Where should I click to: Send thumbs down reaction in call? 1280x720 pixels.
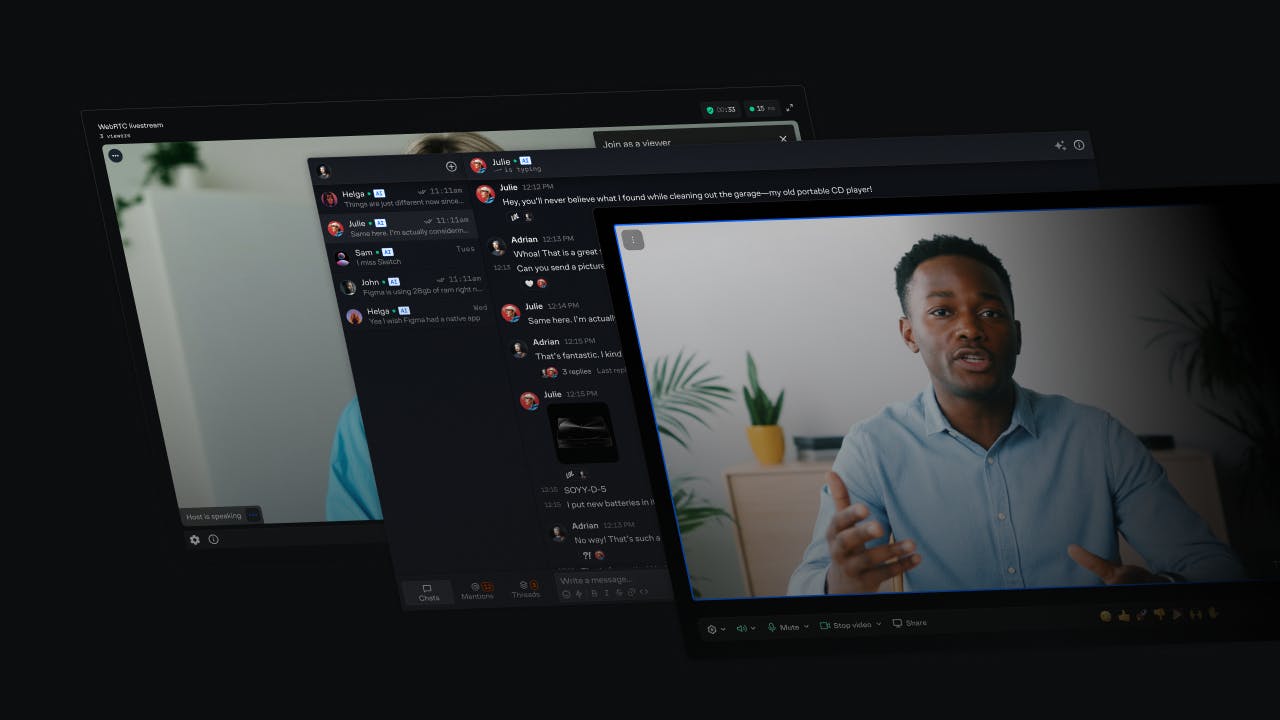(x=1159, y=615)
